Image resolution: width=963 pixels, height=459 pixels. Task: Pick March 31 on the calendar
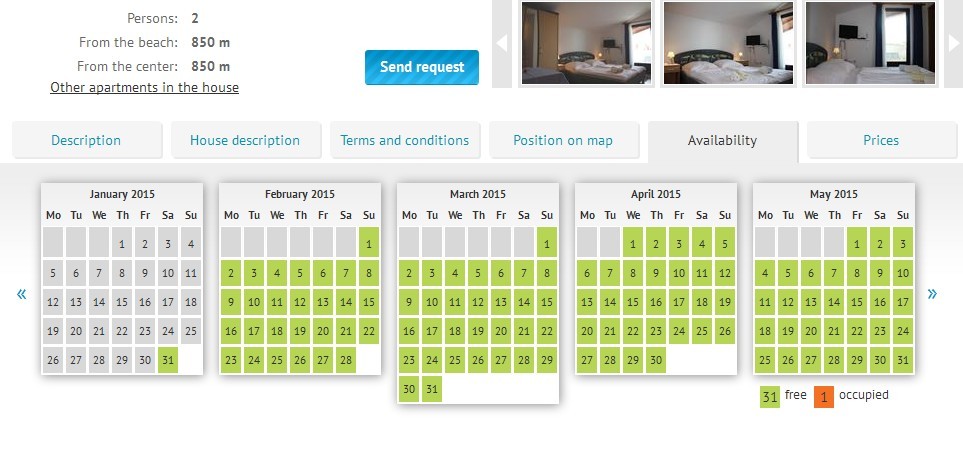[x=432, y=390]
